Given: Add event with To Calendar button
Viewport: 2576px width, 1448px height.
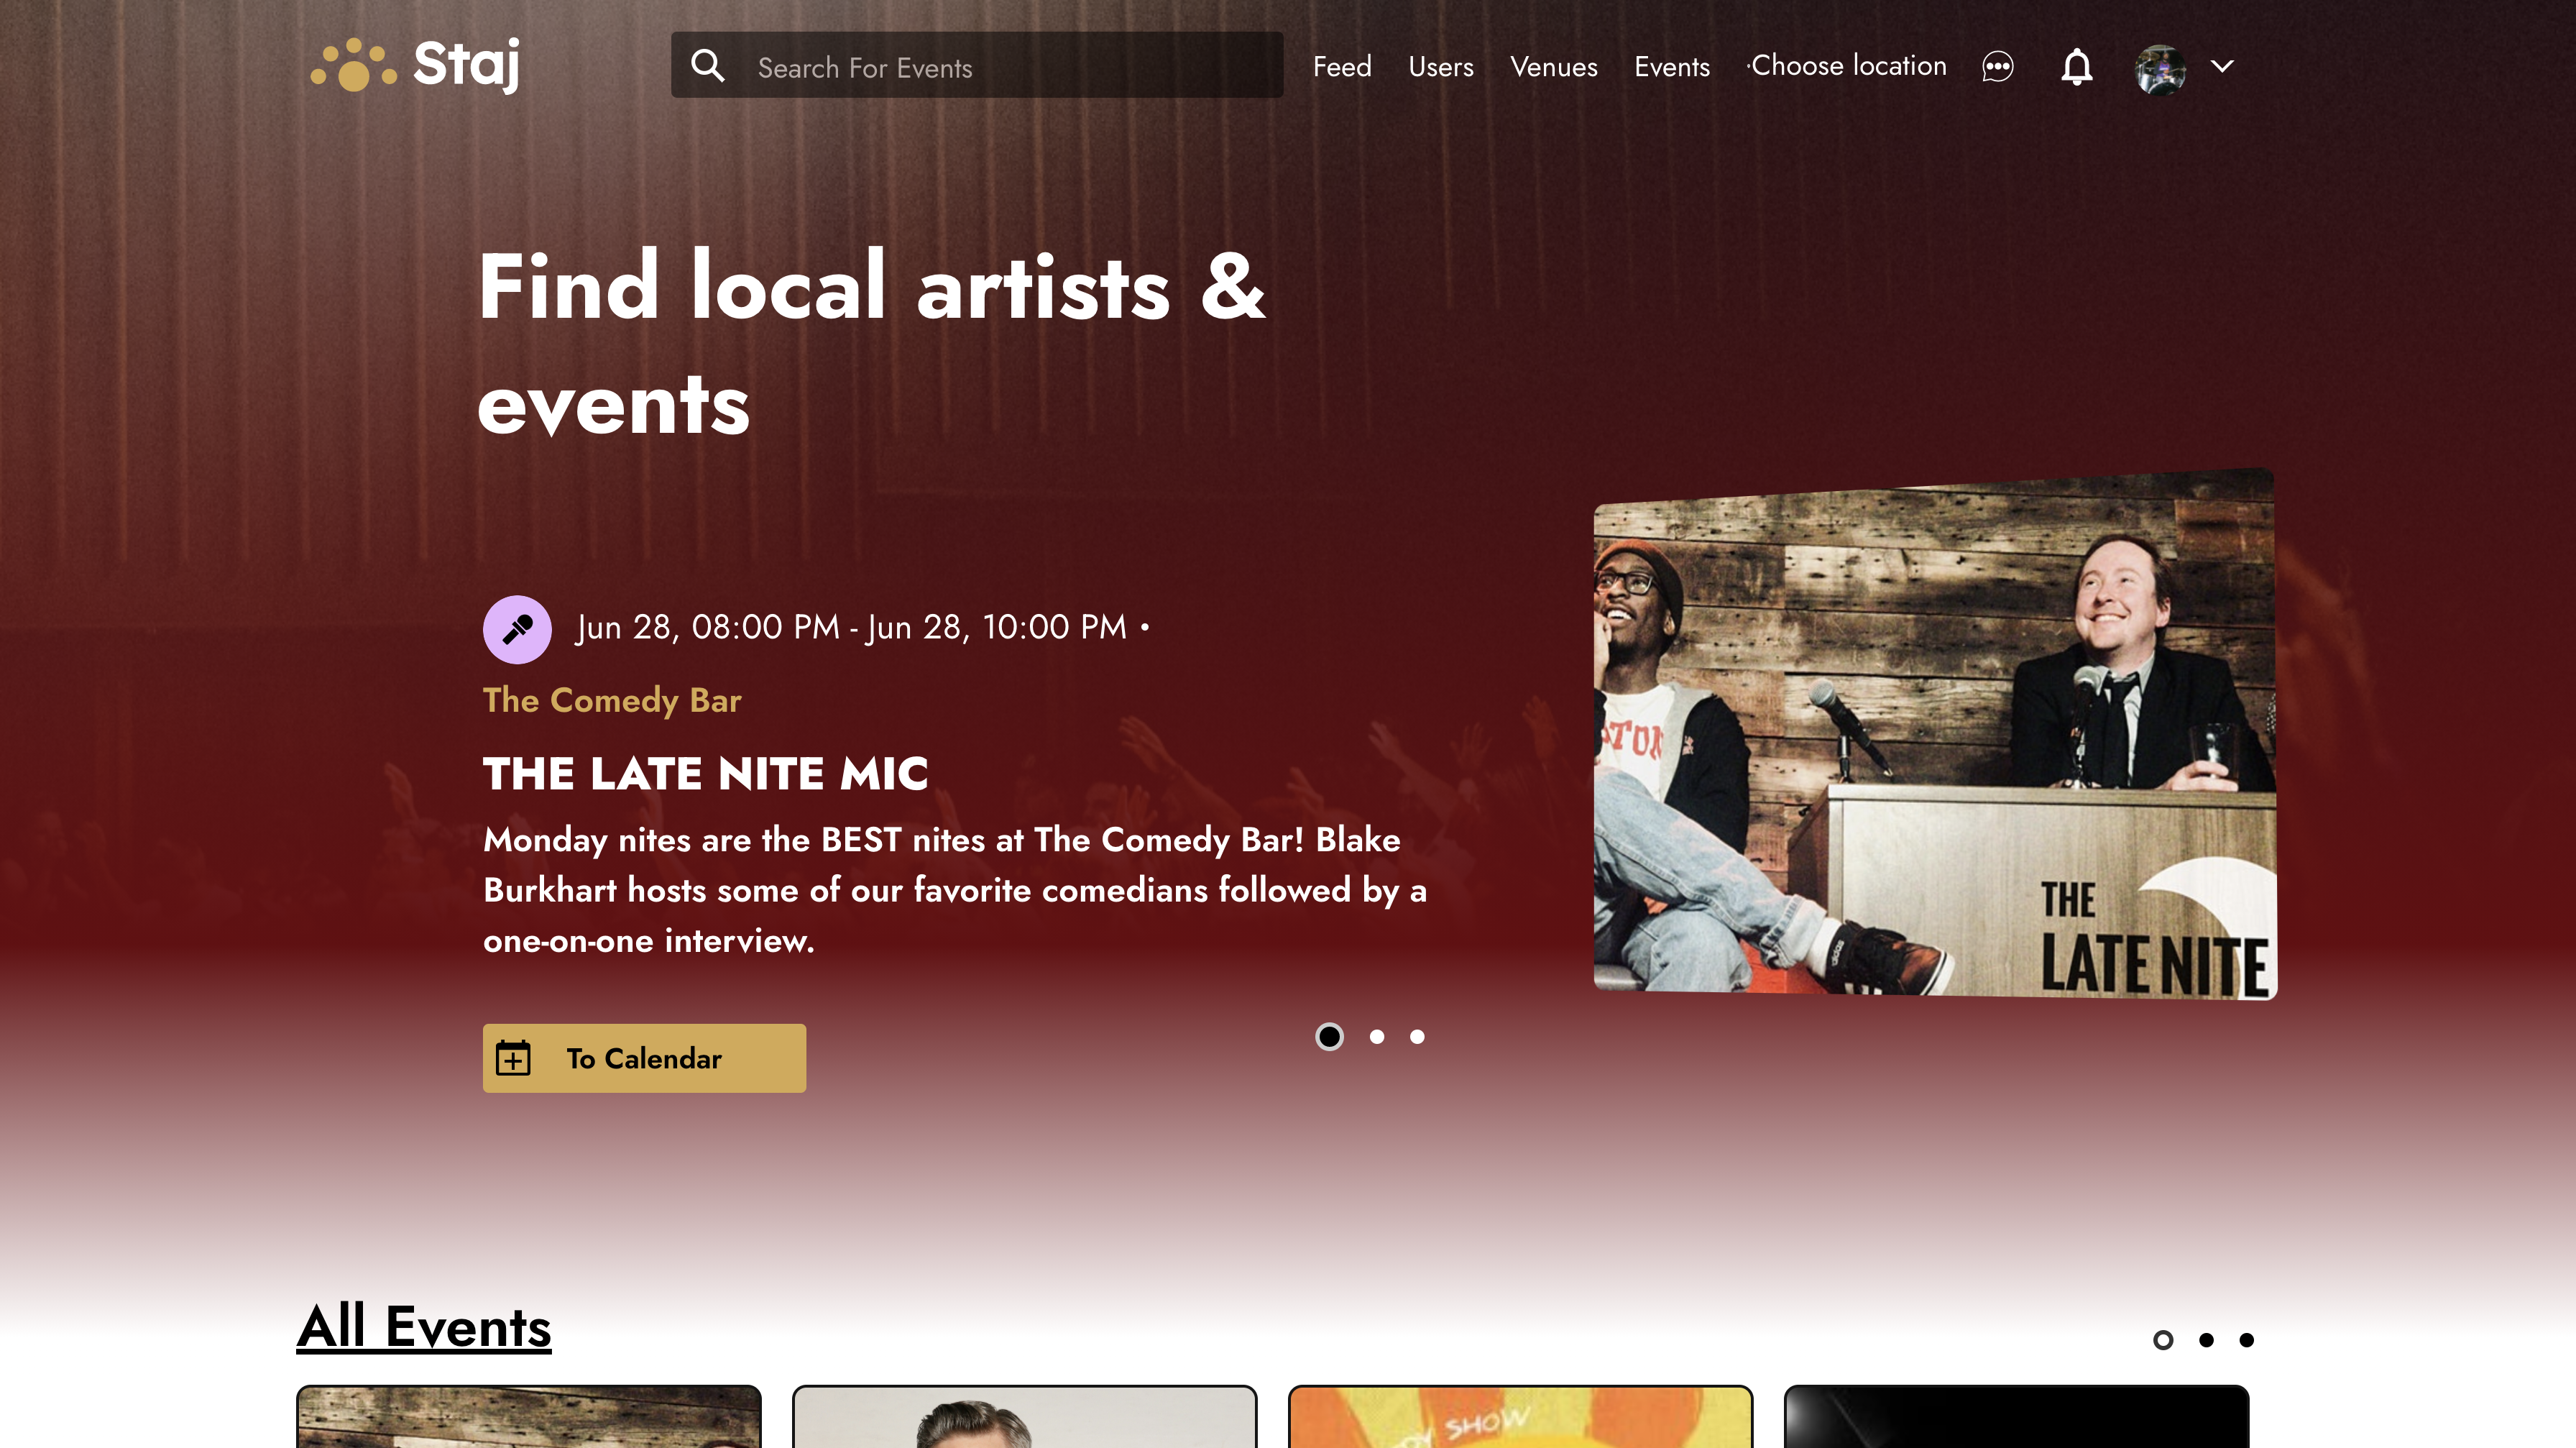Looking at the screenshot, I should coord(644,1058).
